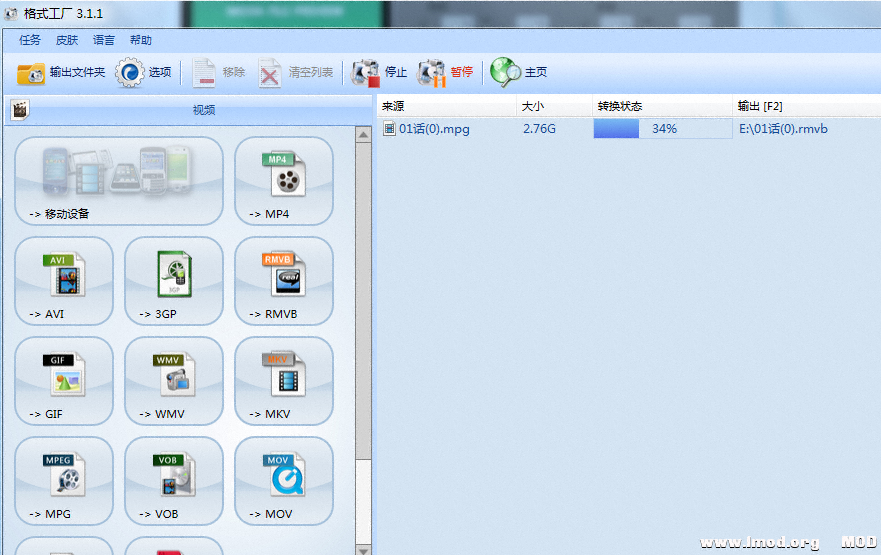Sort by the 转换状态 column header
The height and width of the screenshot is (555, 881).
click(x=662, y=106)
